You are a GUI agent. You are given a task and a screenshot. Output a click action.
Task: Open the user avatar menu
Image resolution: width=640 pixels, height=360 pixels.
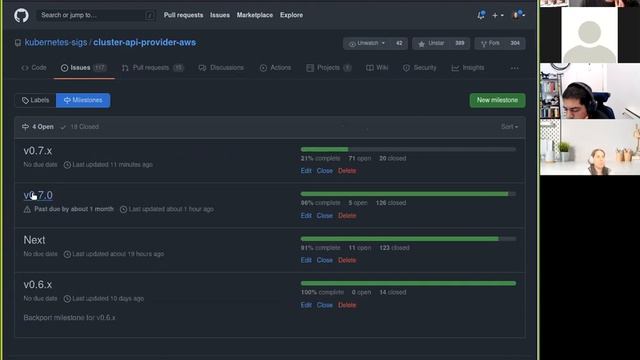pyautogui.click(x=518, y=15)
